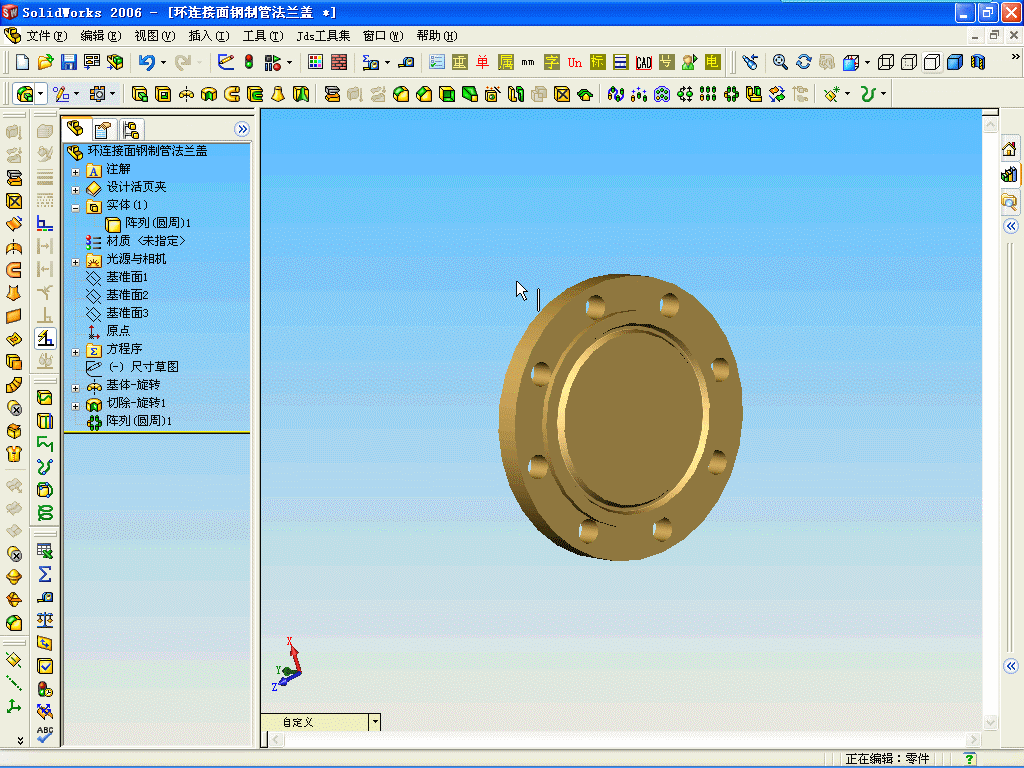Click the status bar help question mark
This screenshot has width=1024, height=768.
pyautogui.click(x=969, y=759)
